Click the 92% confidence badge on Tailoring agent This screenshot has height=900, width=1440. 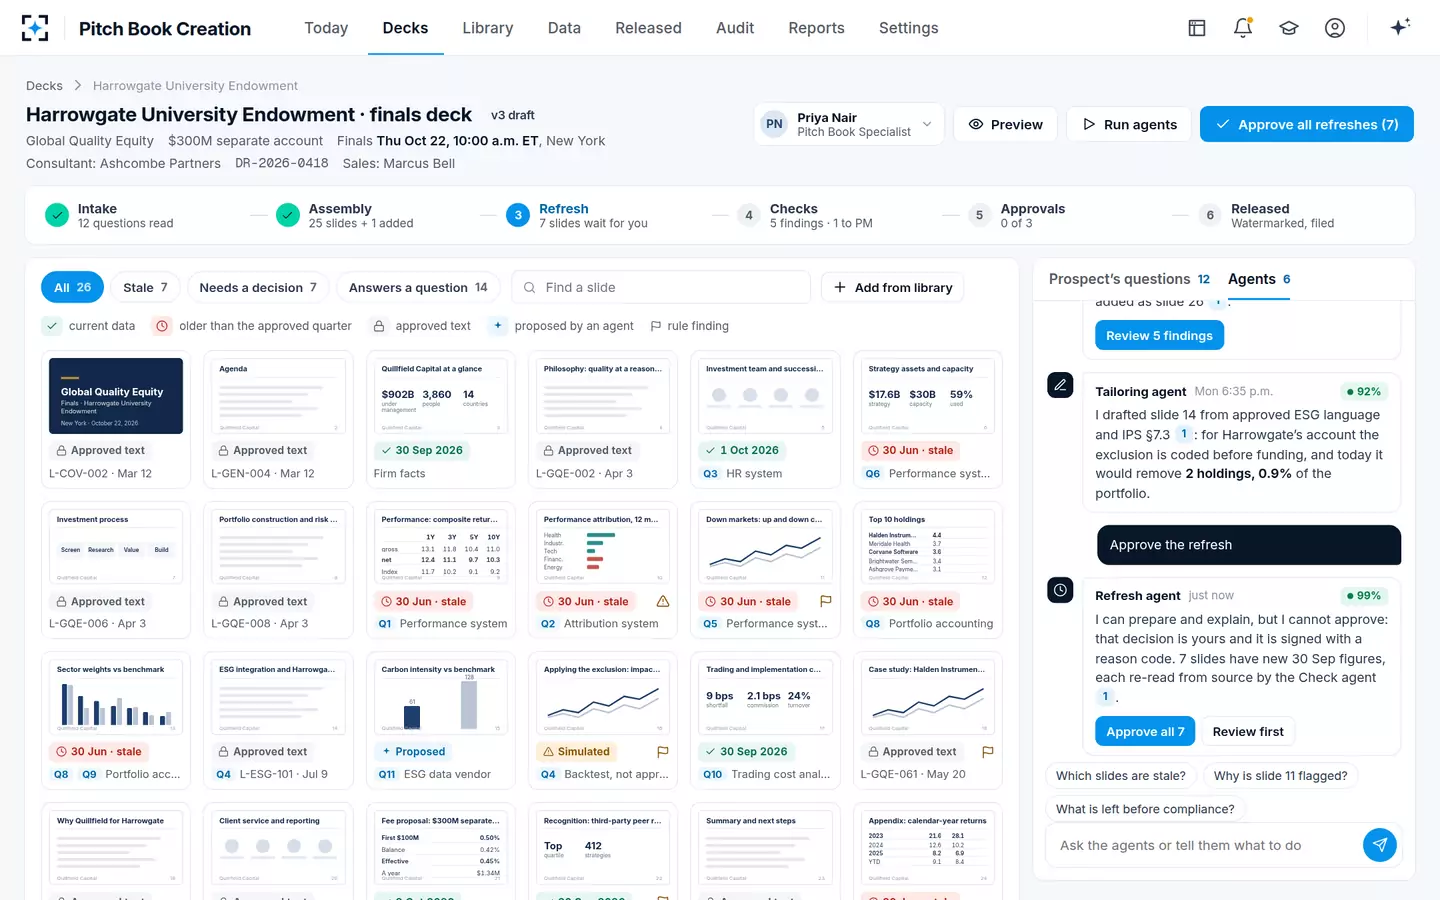(x=1364, y=392)
